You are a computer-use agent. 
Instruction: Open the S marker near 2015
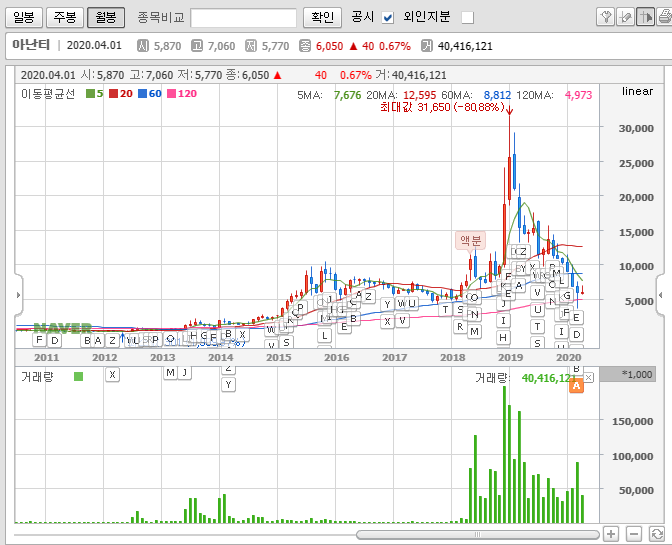[286, 342]
